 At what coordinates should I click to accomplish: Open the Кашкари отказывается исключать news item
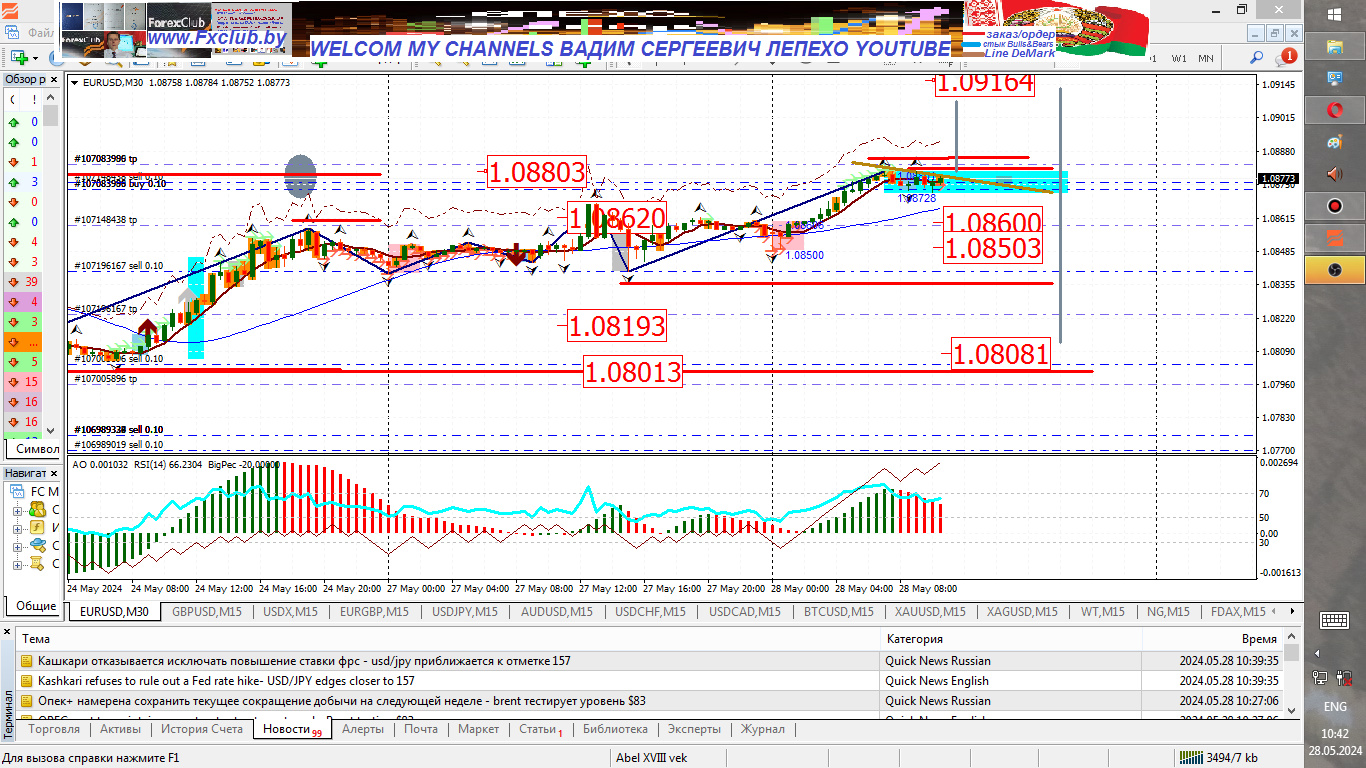[x=649, y=660]
